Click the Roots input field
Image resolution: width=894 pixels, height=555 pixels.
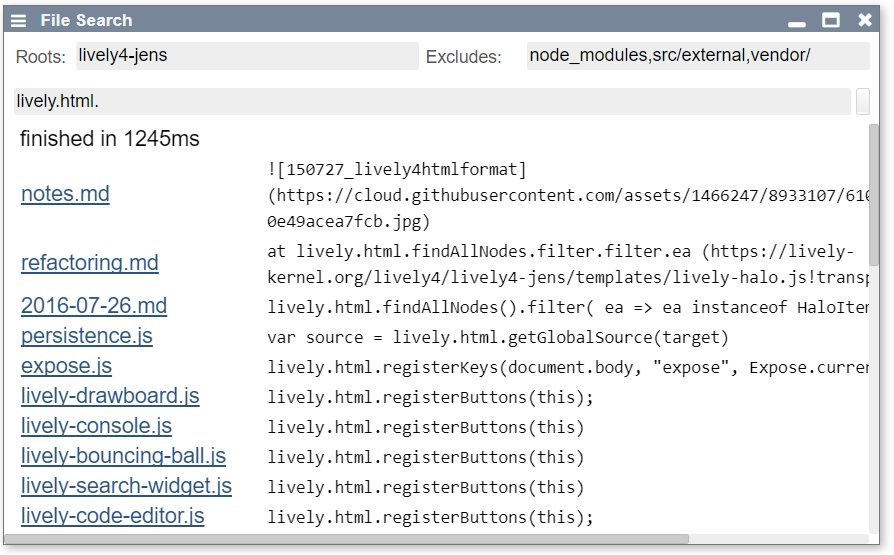[247, 56]
